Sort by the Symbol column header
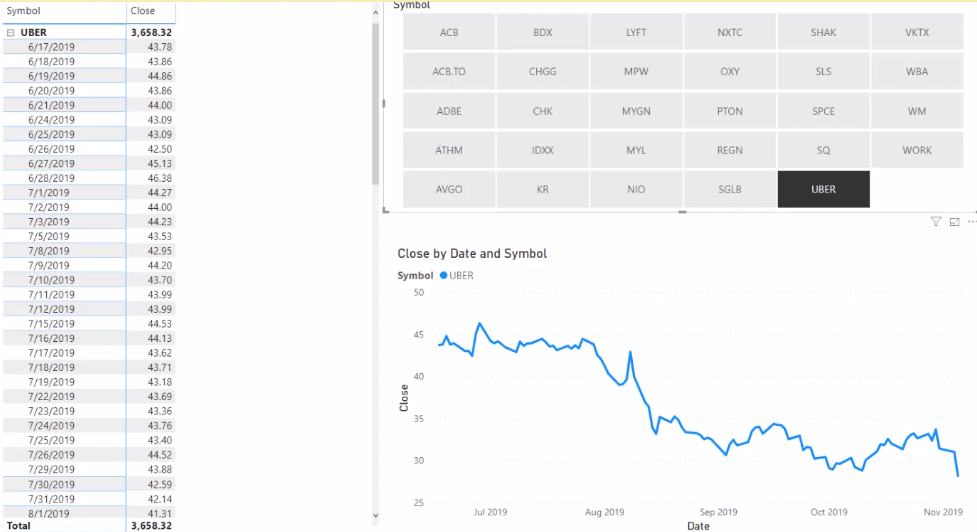The image size is (977, 532). click(23, 11)
